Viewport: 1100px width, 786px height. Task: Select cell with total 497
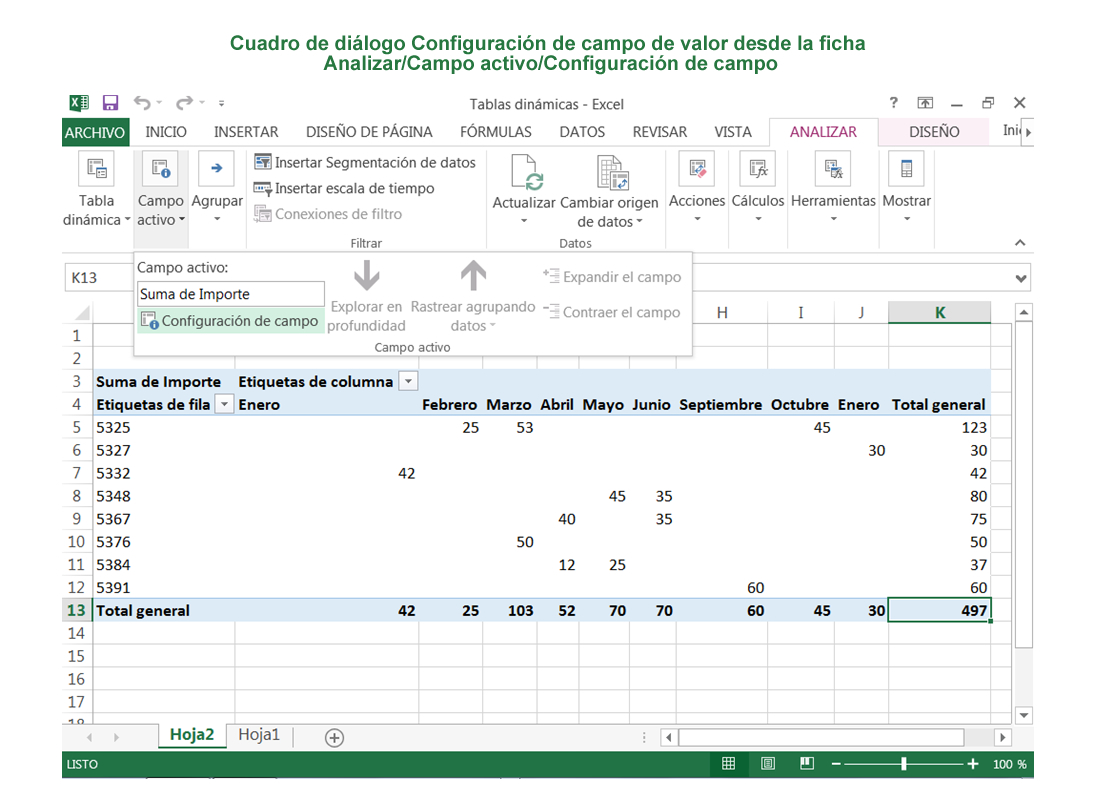pos(939,611)
